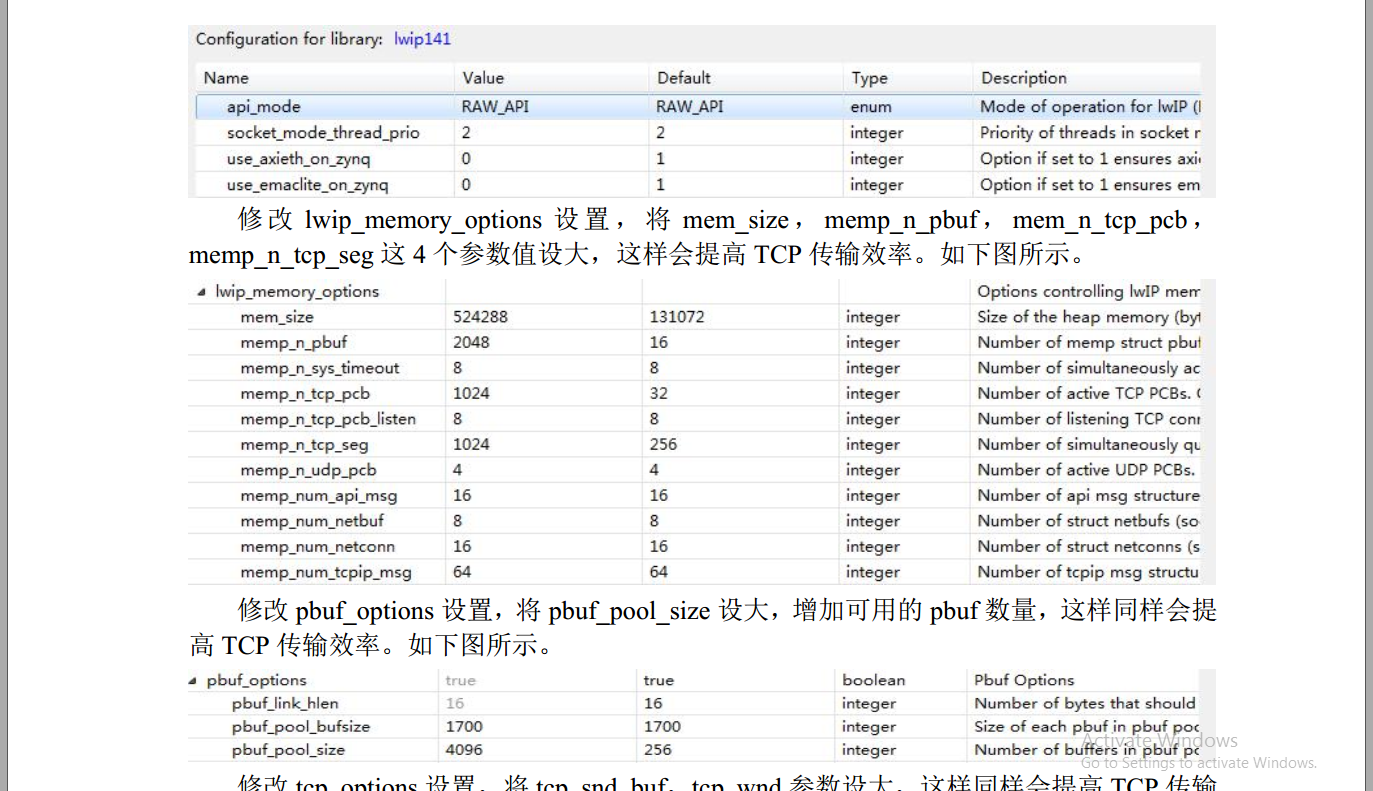Select the memp_num_tcpip_msg row
1373x791 pixels.
tap(326, 573)
